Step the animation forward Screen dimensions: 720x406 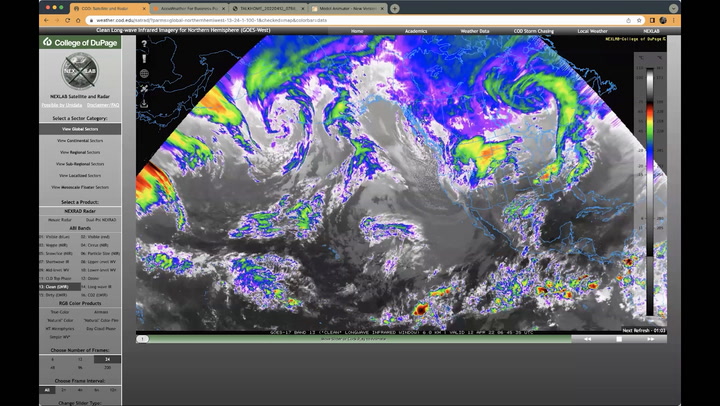(651, 339)
